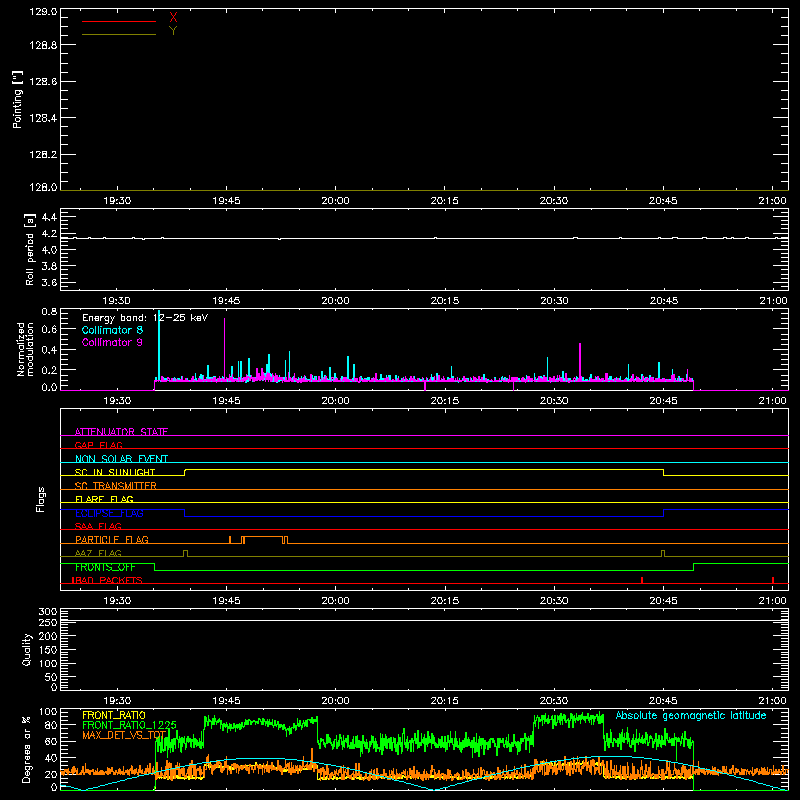Image resolution: width=800 pixels, height=800 pixels.
Task: Click the BAD_PACKETS flag label
Action: point(109,580)
